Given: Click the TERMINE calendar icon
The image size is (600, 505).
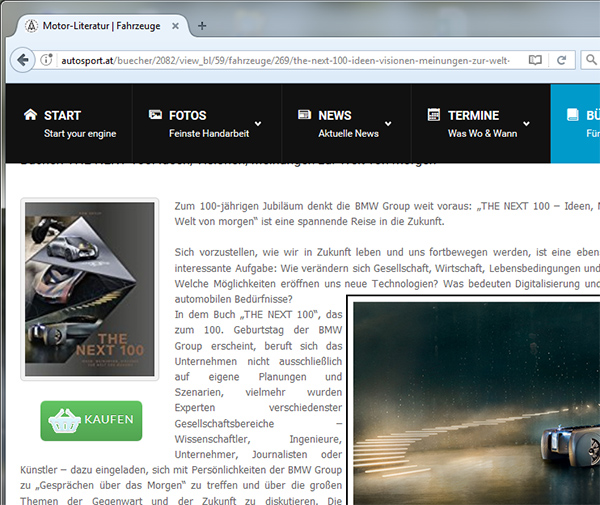Looking at the screenshot, I should [434, 114].
